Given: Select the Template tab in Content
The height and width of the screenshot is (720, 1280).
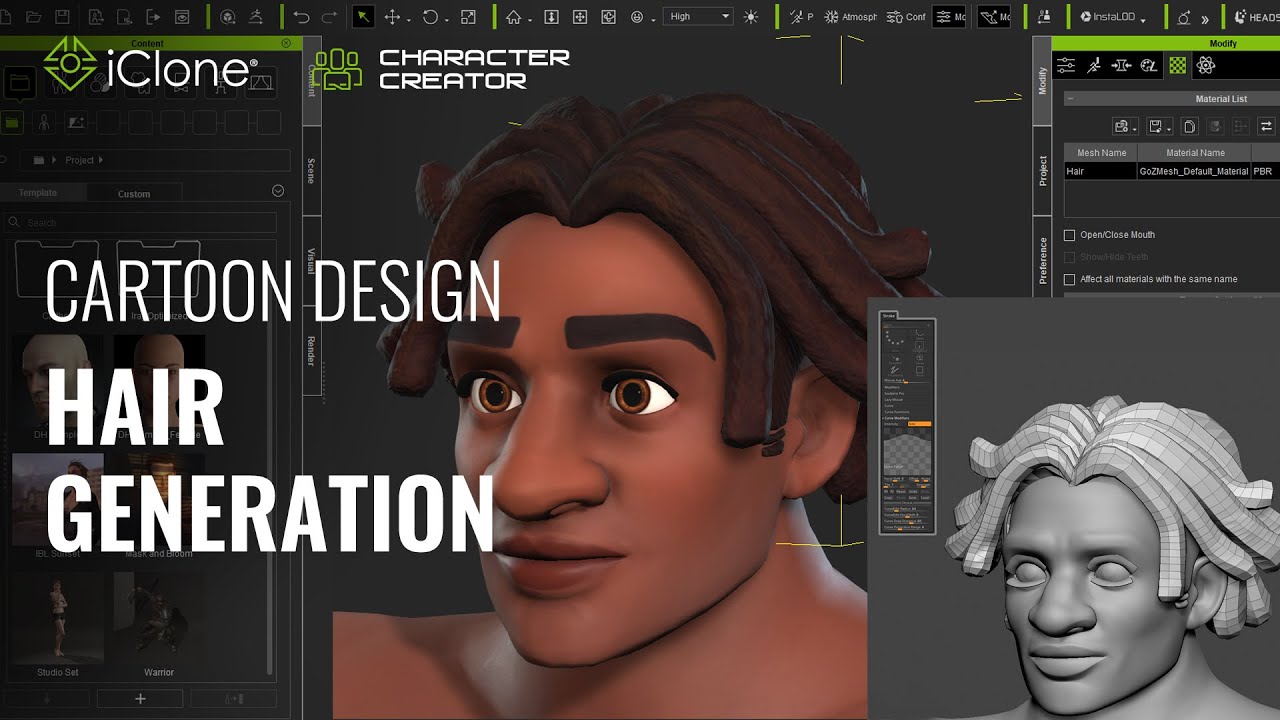Looking at the screenshot, I should pos(38,193).
